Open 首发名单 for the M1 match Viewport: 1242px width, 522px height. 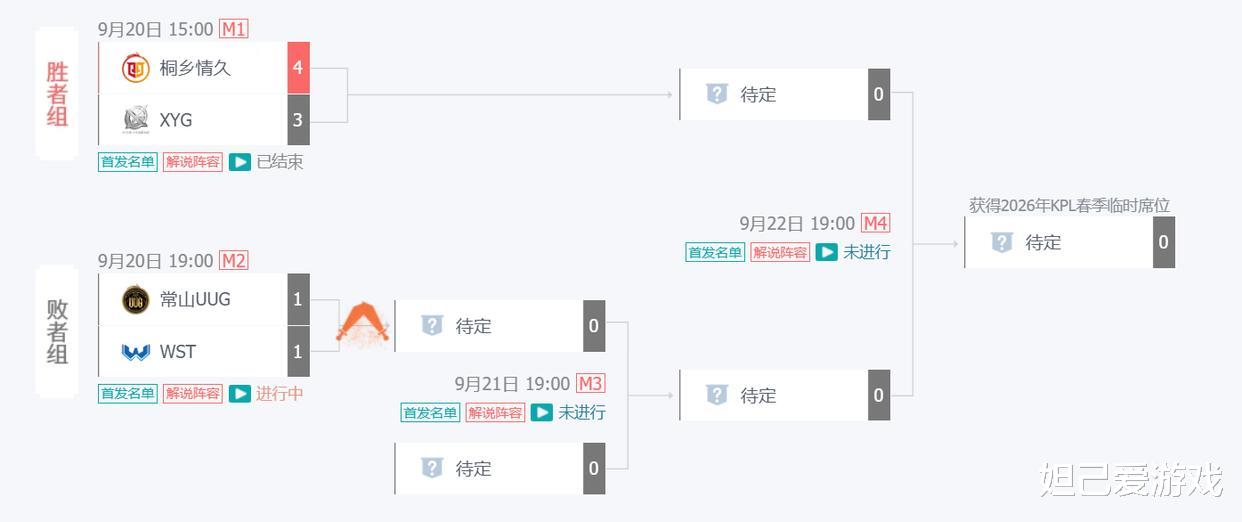coord(128,162)
